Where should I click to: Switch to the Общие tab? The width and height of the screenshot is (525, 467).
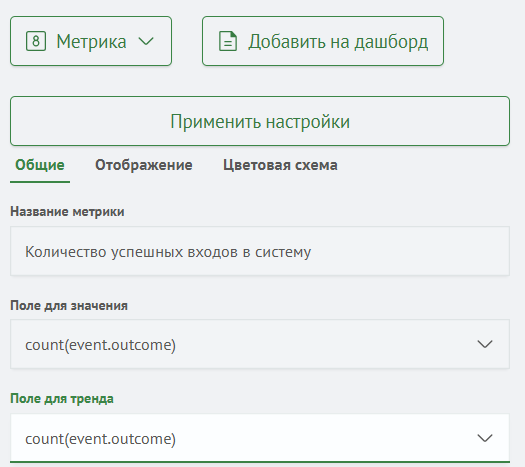pyautogui.click(x=40, y=165)
